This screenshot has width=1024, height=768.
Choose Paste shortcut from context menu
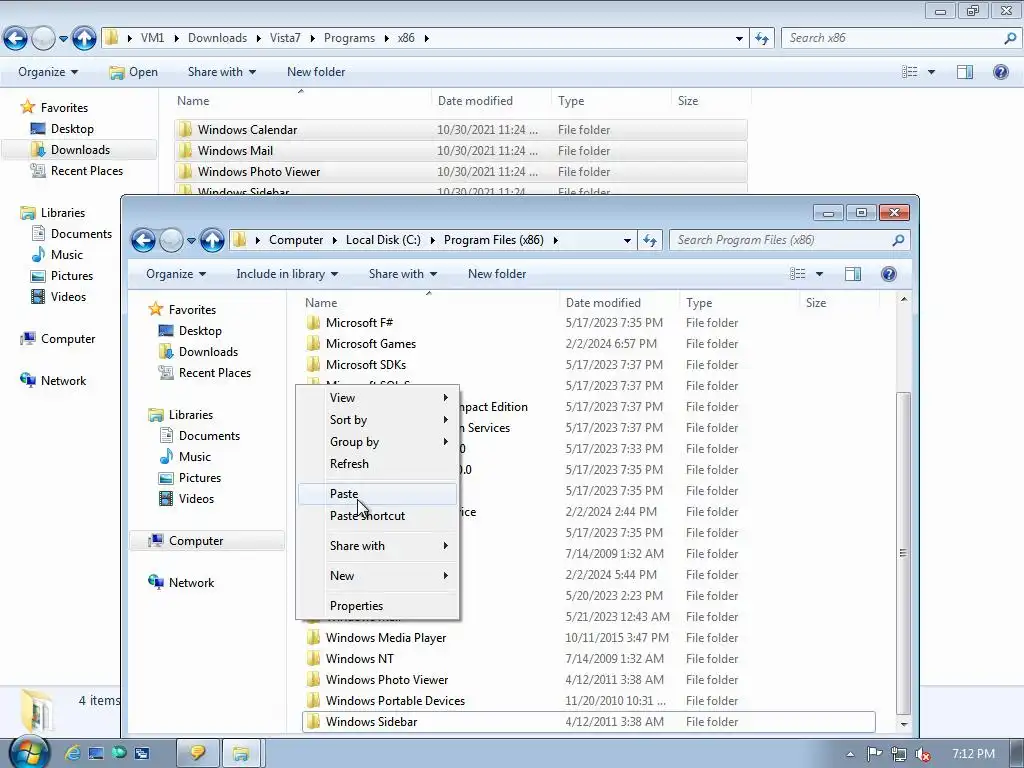[x=377, y=516]
